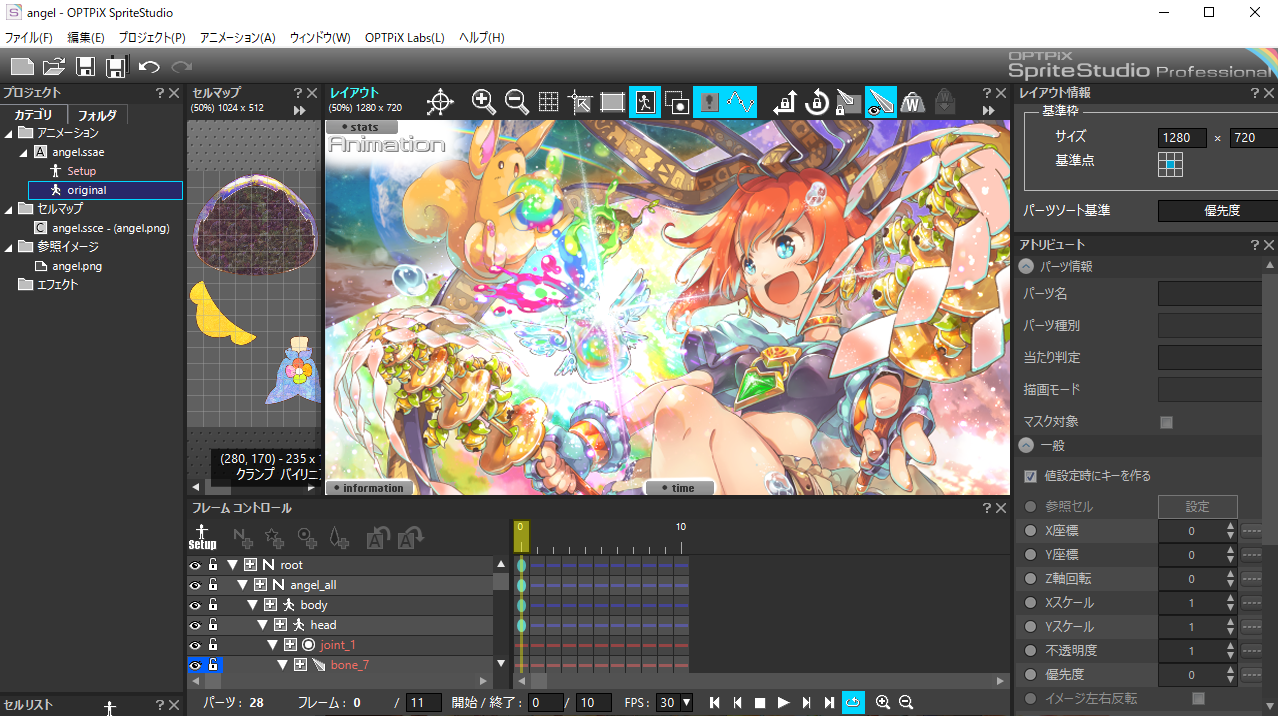Image resolution: width=1278 pixels, height=716 pixels.
Task: Open the 編集(E) menu
Action: tap(86, 38)
